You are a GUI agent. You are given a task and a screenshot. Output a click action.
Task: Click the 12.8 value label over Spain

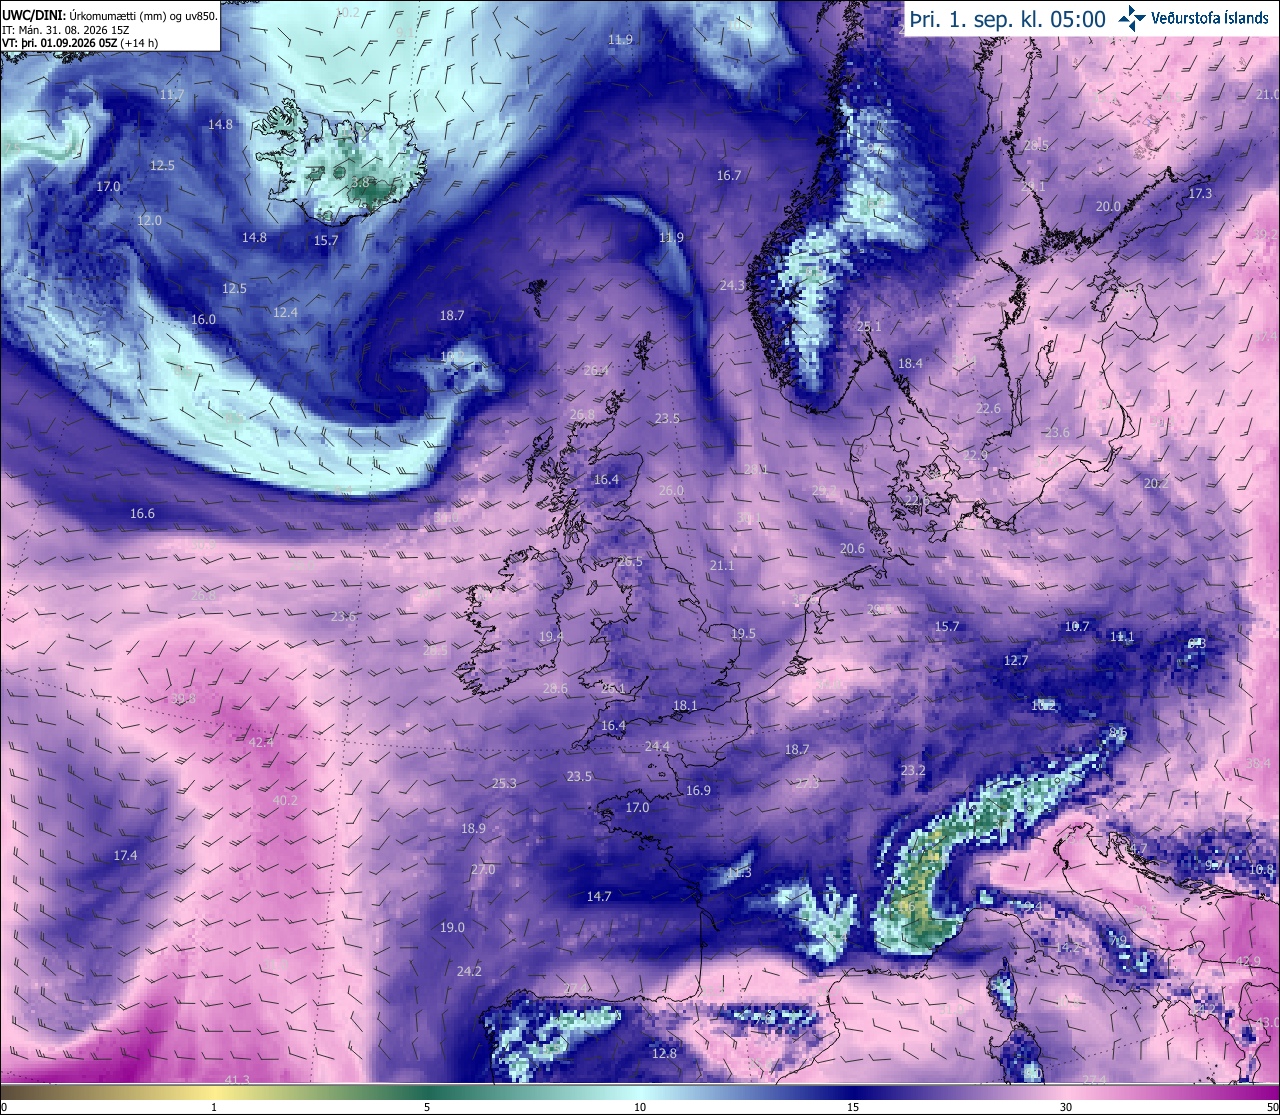pyautogui.click(x=664, y=1053)
